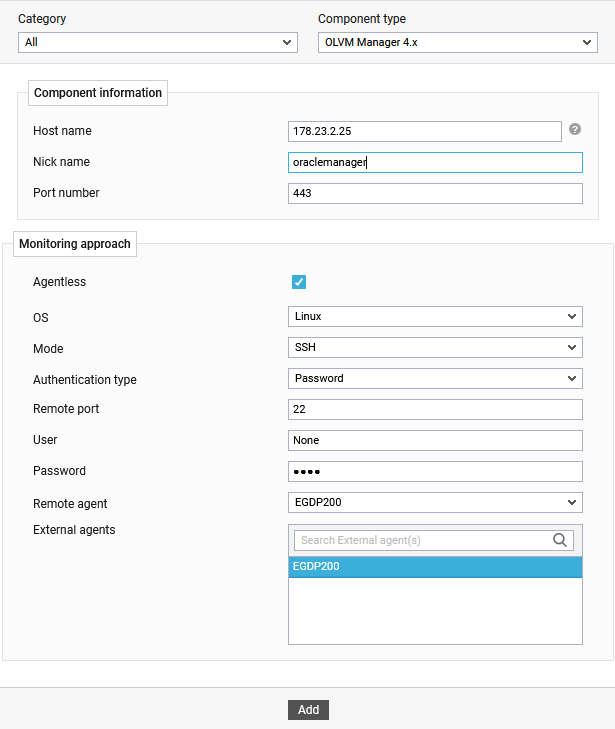
Task: Open the Component type dropdown
Action: (x=457, y=43)
